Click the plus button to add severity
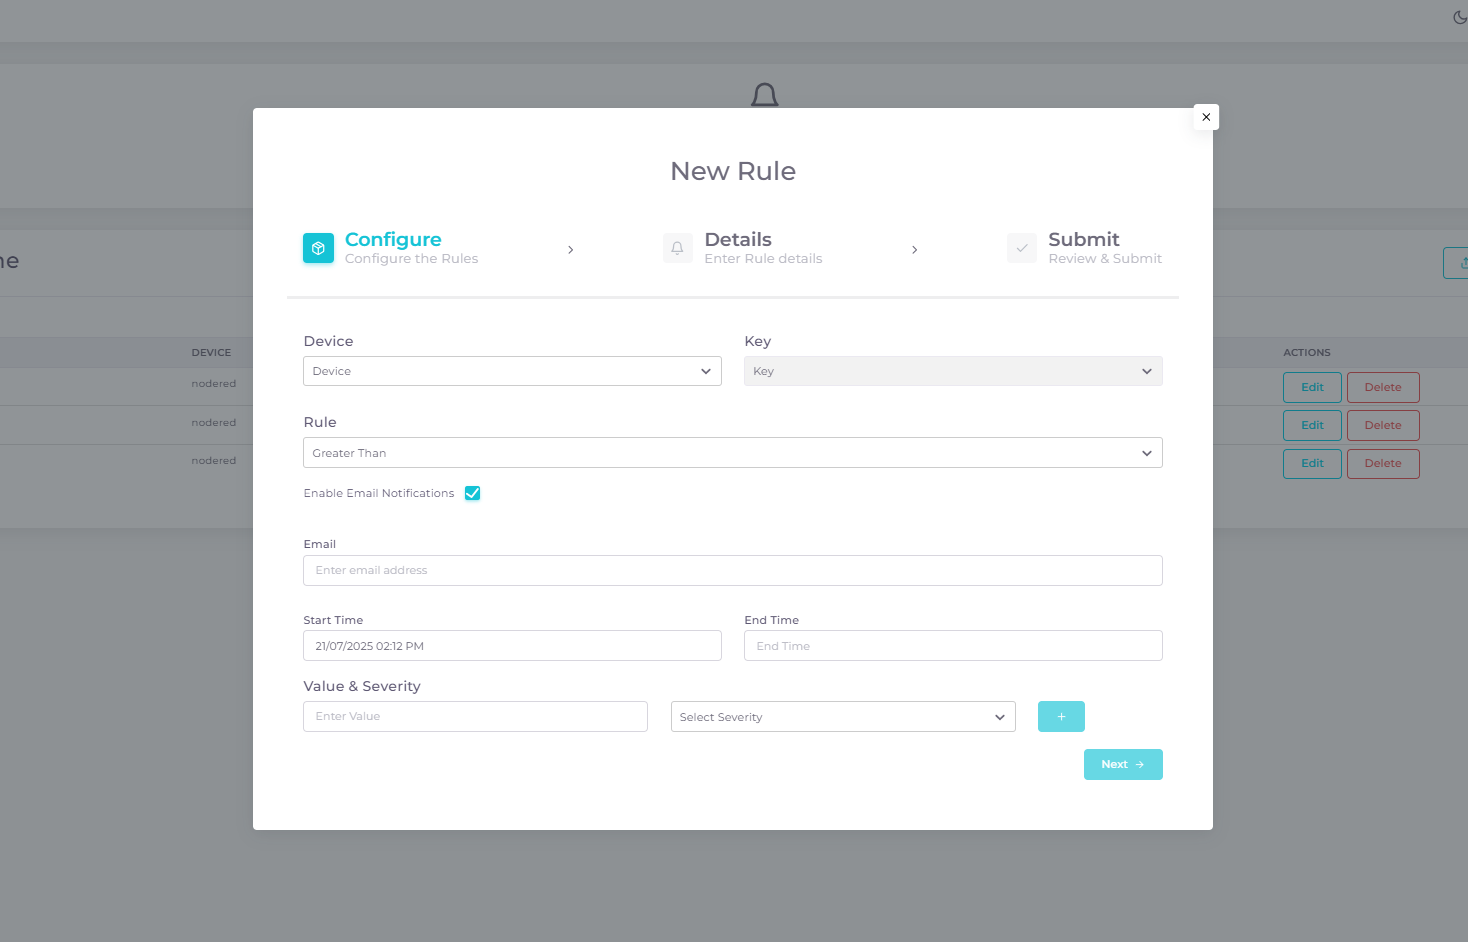1468x942 pixels. pos(1061,717)
